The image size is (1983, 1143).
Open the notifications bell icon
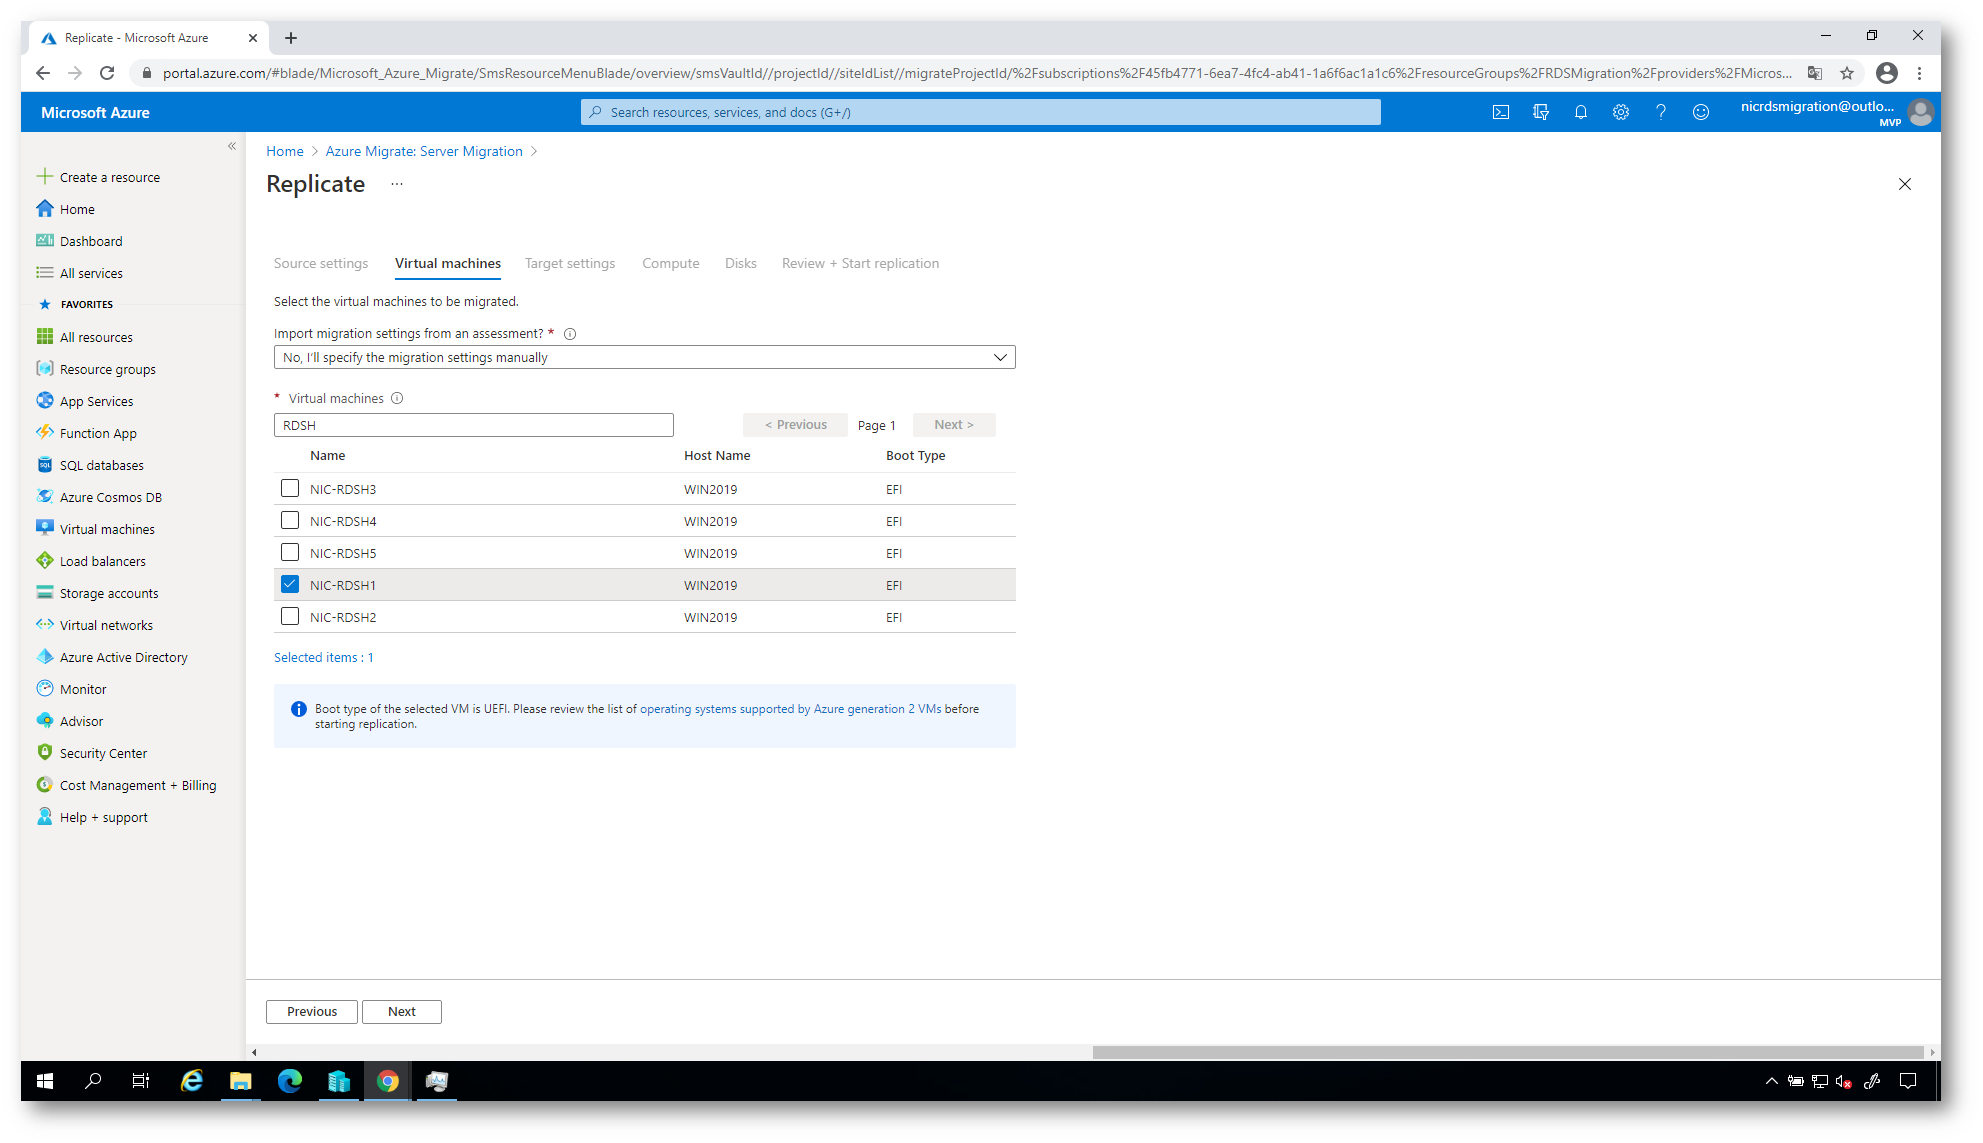coord(1580,112)
